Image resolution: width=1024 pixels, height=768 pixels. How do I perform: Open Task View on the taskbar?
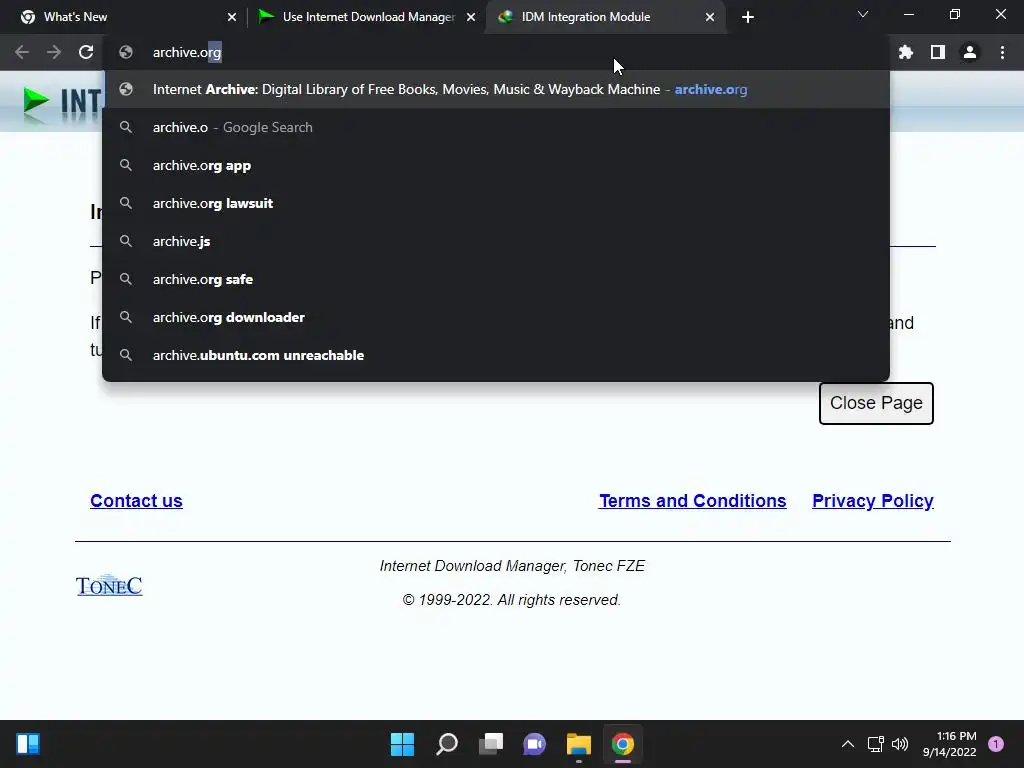[491, 744]
